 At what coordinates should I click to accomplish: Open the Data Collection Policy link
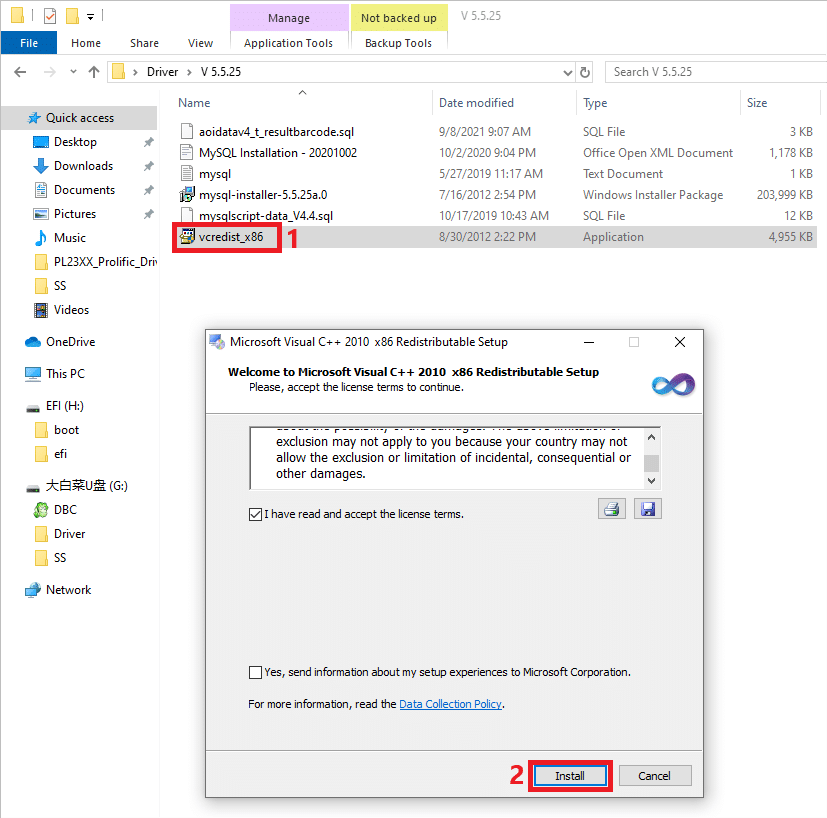pyautogui.click(x=450, y=704)
